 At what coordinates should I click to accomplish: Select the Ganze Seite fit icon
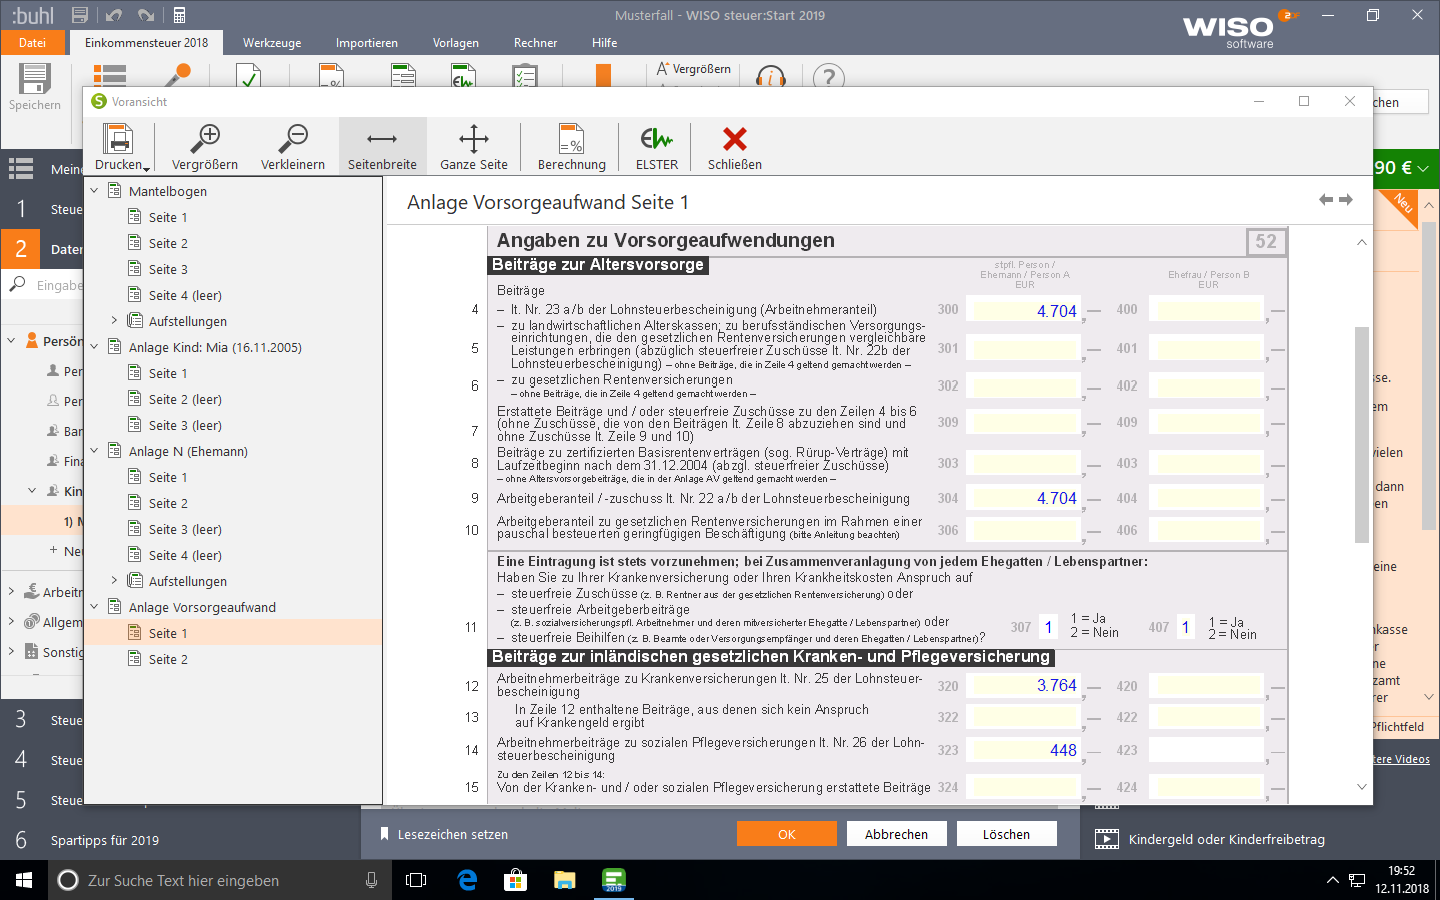point(474,139)
